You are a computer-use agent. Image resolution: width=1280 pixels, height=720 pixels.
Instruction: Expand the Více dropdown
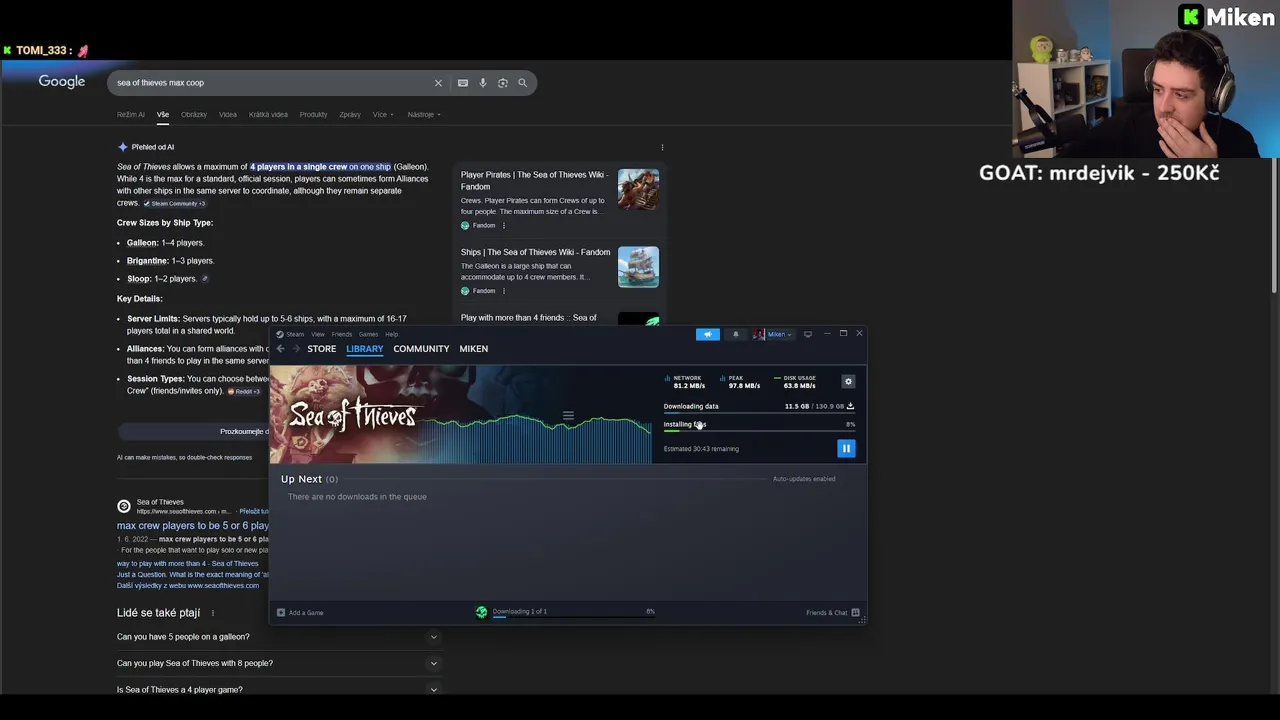tap(383, 115)
